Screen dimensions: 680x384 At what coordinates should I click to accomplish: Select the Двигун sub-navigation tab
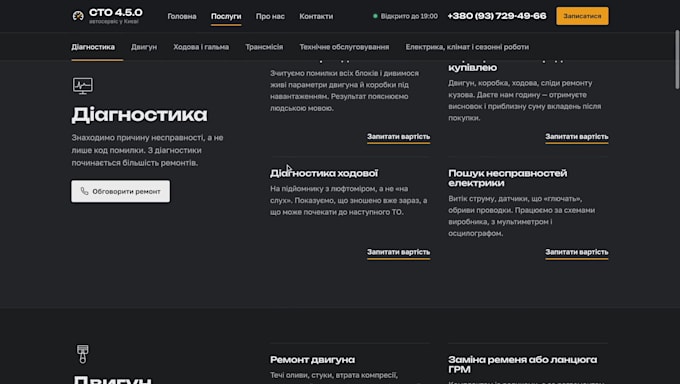tap(144, 47)
